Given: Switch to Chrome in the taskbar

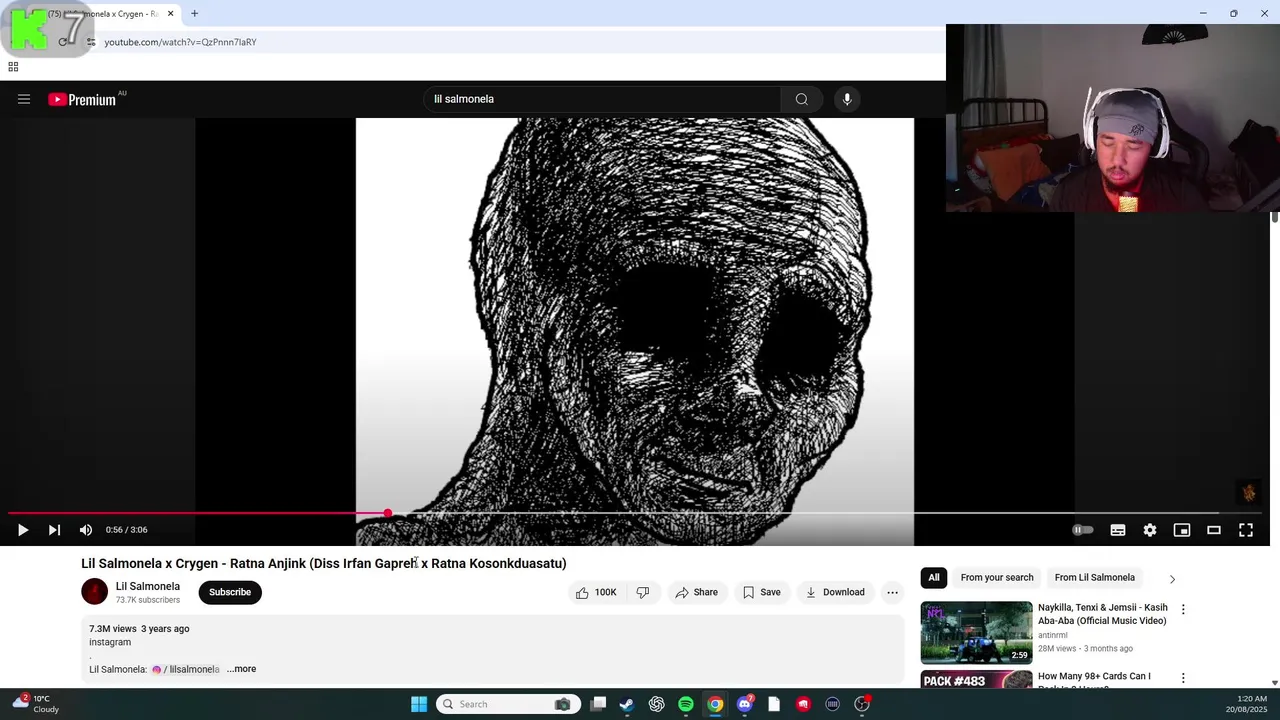Looking at the screenshot, I should pos(715,704).
